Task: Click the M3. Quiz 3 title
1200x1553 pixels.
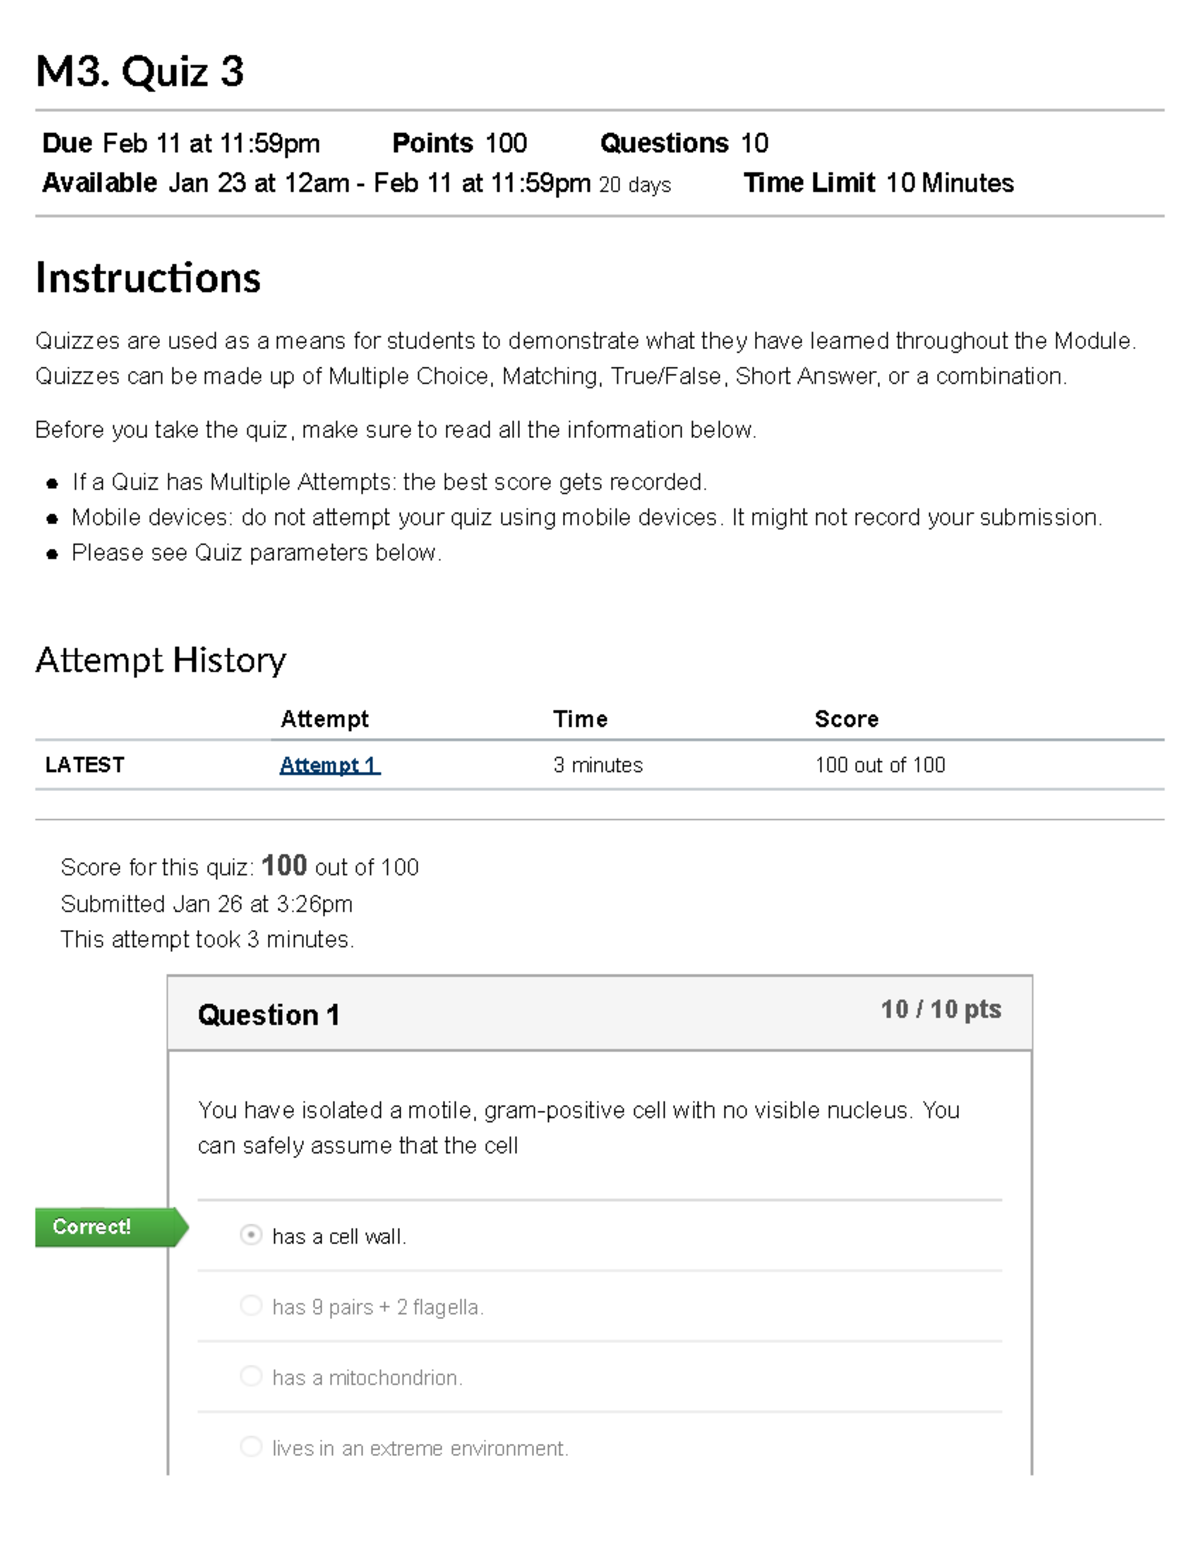Action: (140, 72)
